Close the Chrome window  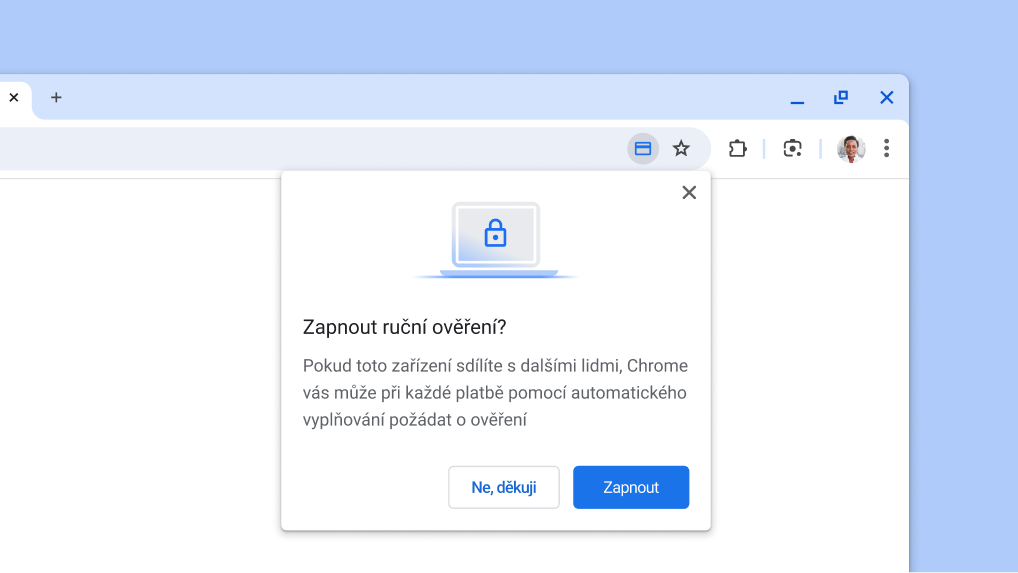886,97
